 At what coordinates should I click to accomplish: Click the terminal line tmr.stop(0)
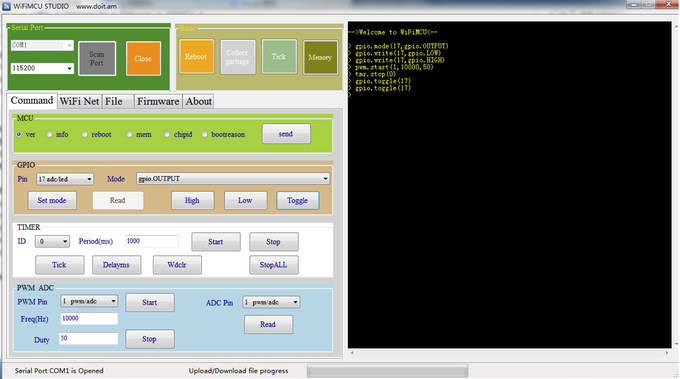click(376, 74)
